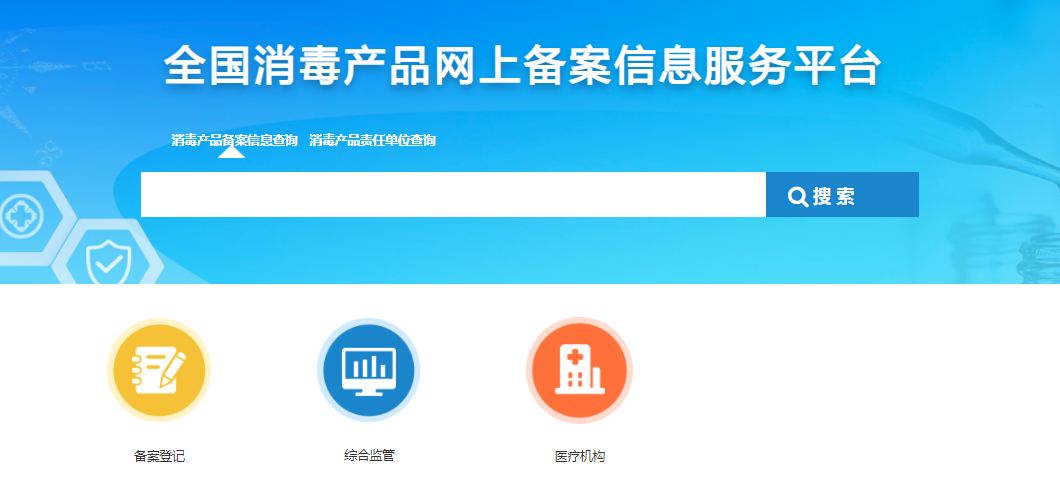
Task: Click the magnifying glass icon in the search button
Action: [x=798, y=196]
